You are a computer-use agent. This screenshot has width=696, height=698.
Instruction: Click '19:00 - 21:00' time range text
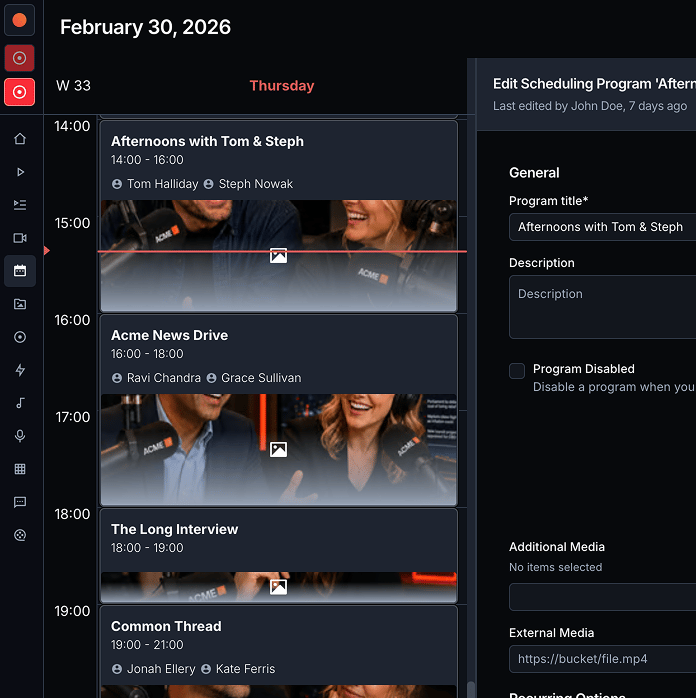[147, 645]
